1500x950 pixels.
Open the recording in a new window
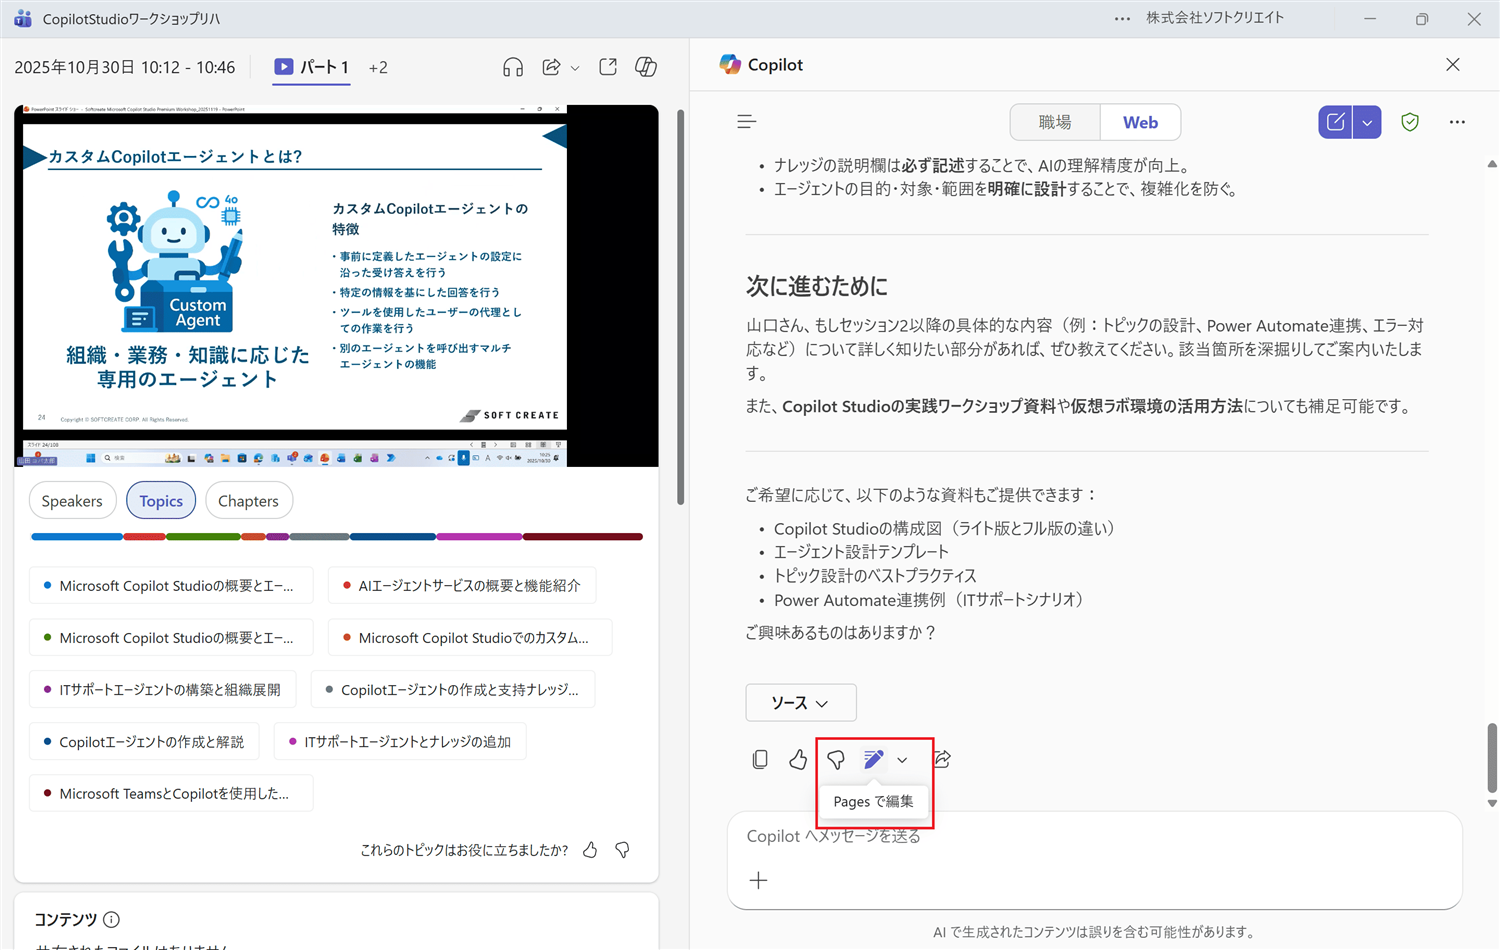[607, 67]
